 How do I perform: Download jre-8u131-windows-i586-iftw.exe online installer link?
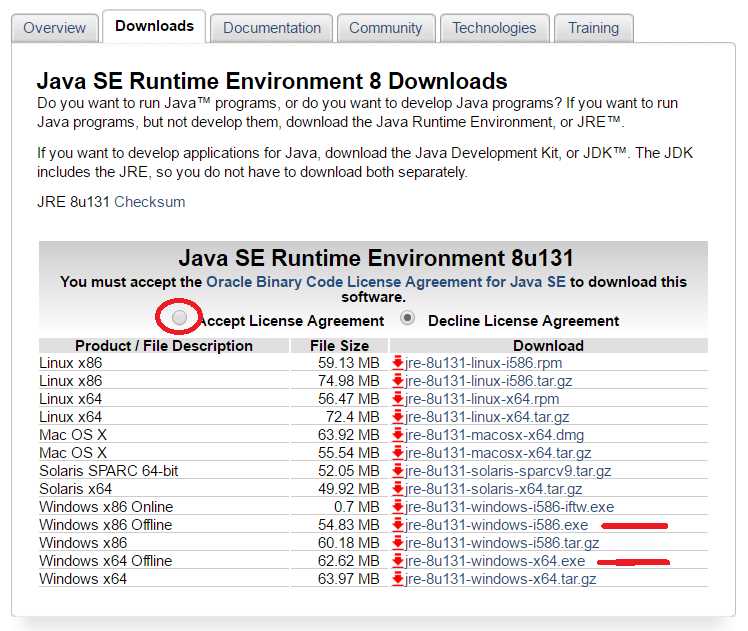509,507
